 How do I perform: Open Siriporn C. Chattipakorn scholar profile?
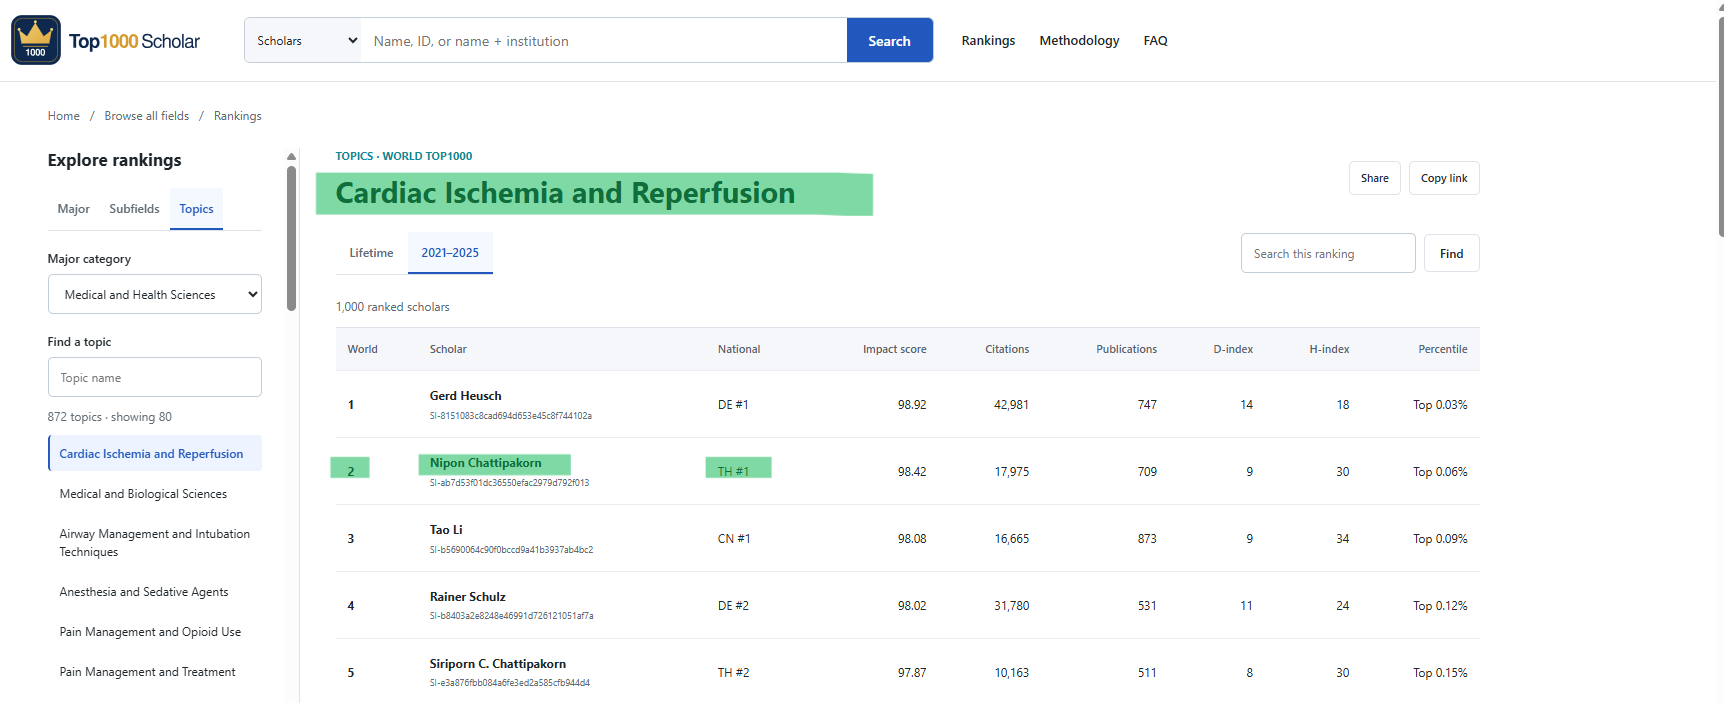[498, 664]
